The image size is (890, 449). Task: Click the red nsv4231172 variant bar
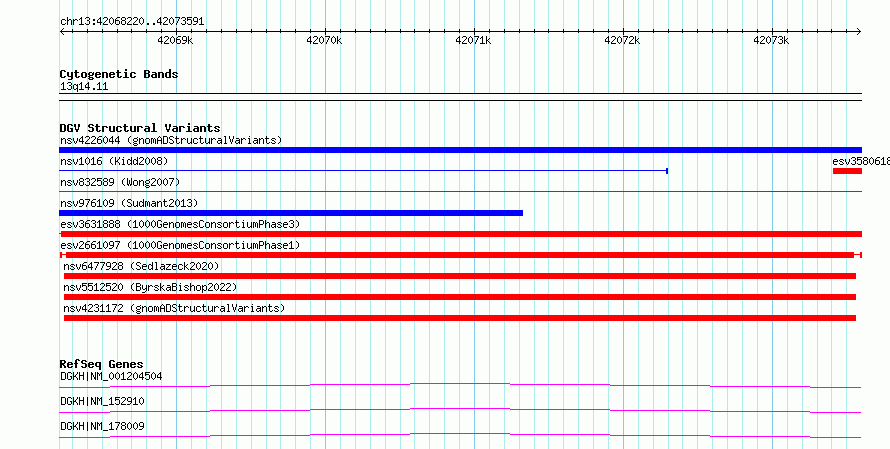[x=460, y=318]
